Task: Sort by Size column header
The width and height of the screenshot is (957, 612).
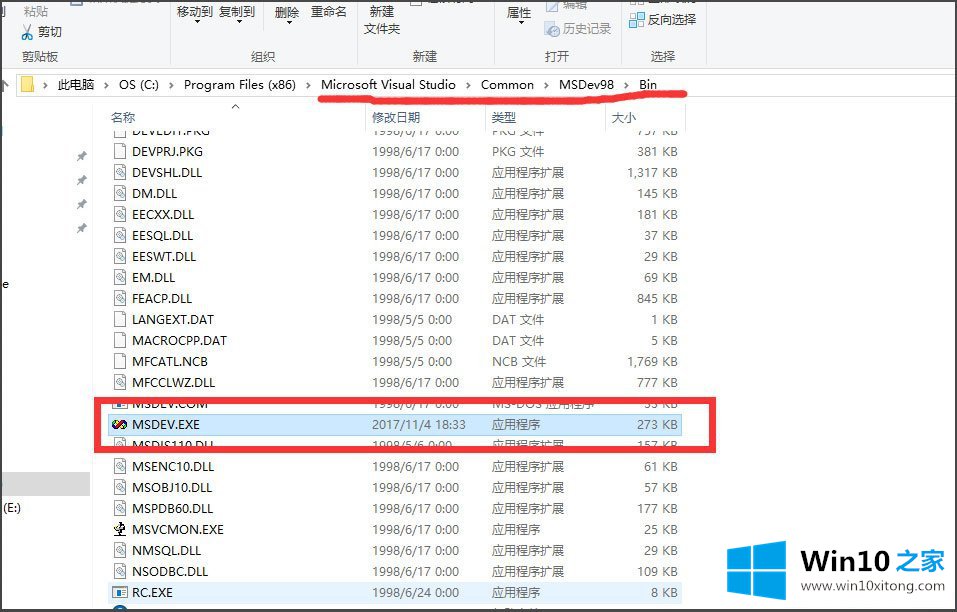Action: 624,117
